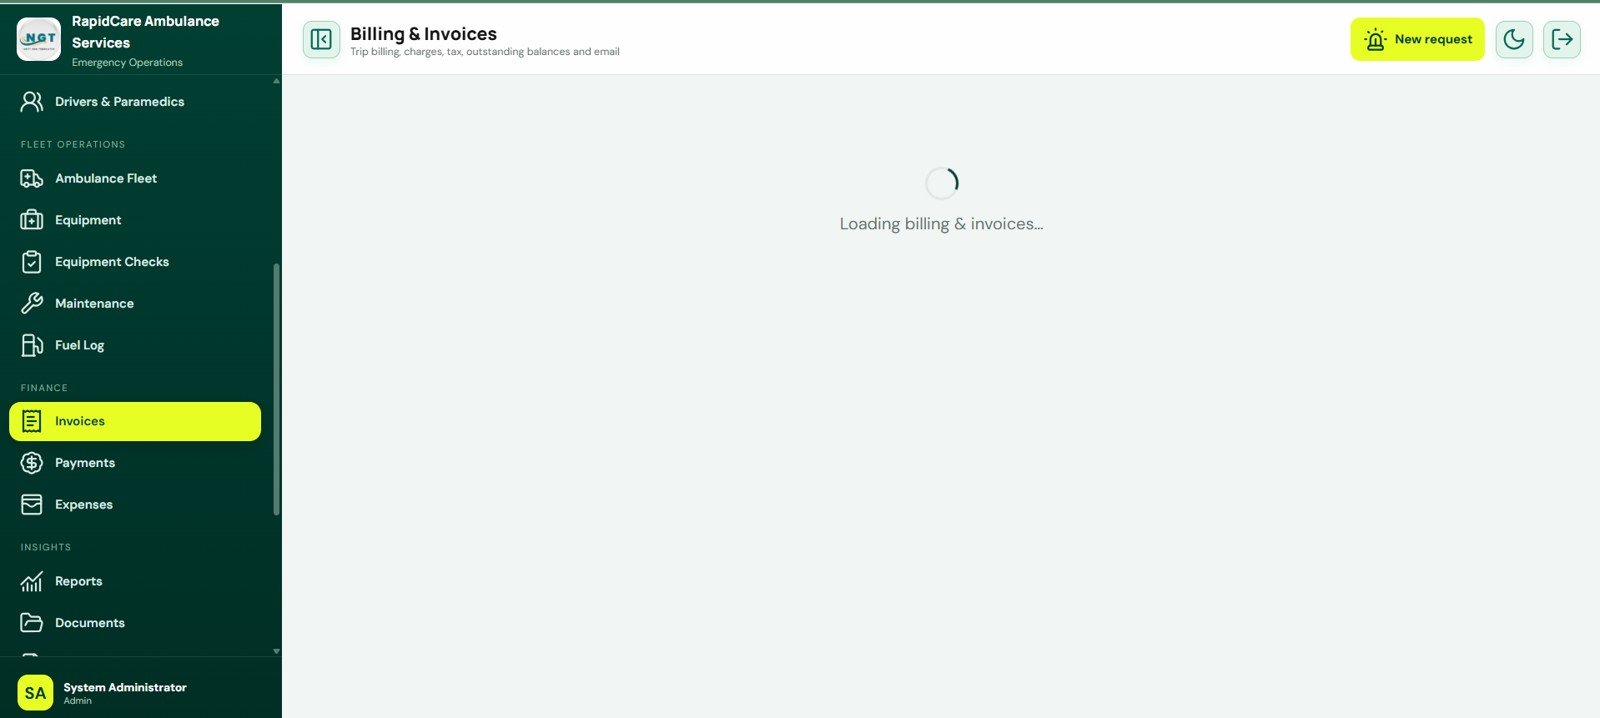This screenshot has height=718, width=1600.
Task: Click the loading spinner
Action: pos(941,183)
